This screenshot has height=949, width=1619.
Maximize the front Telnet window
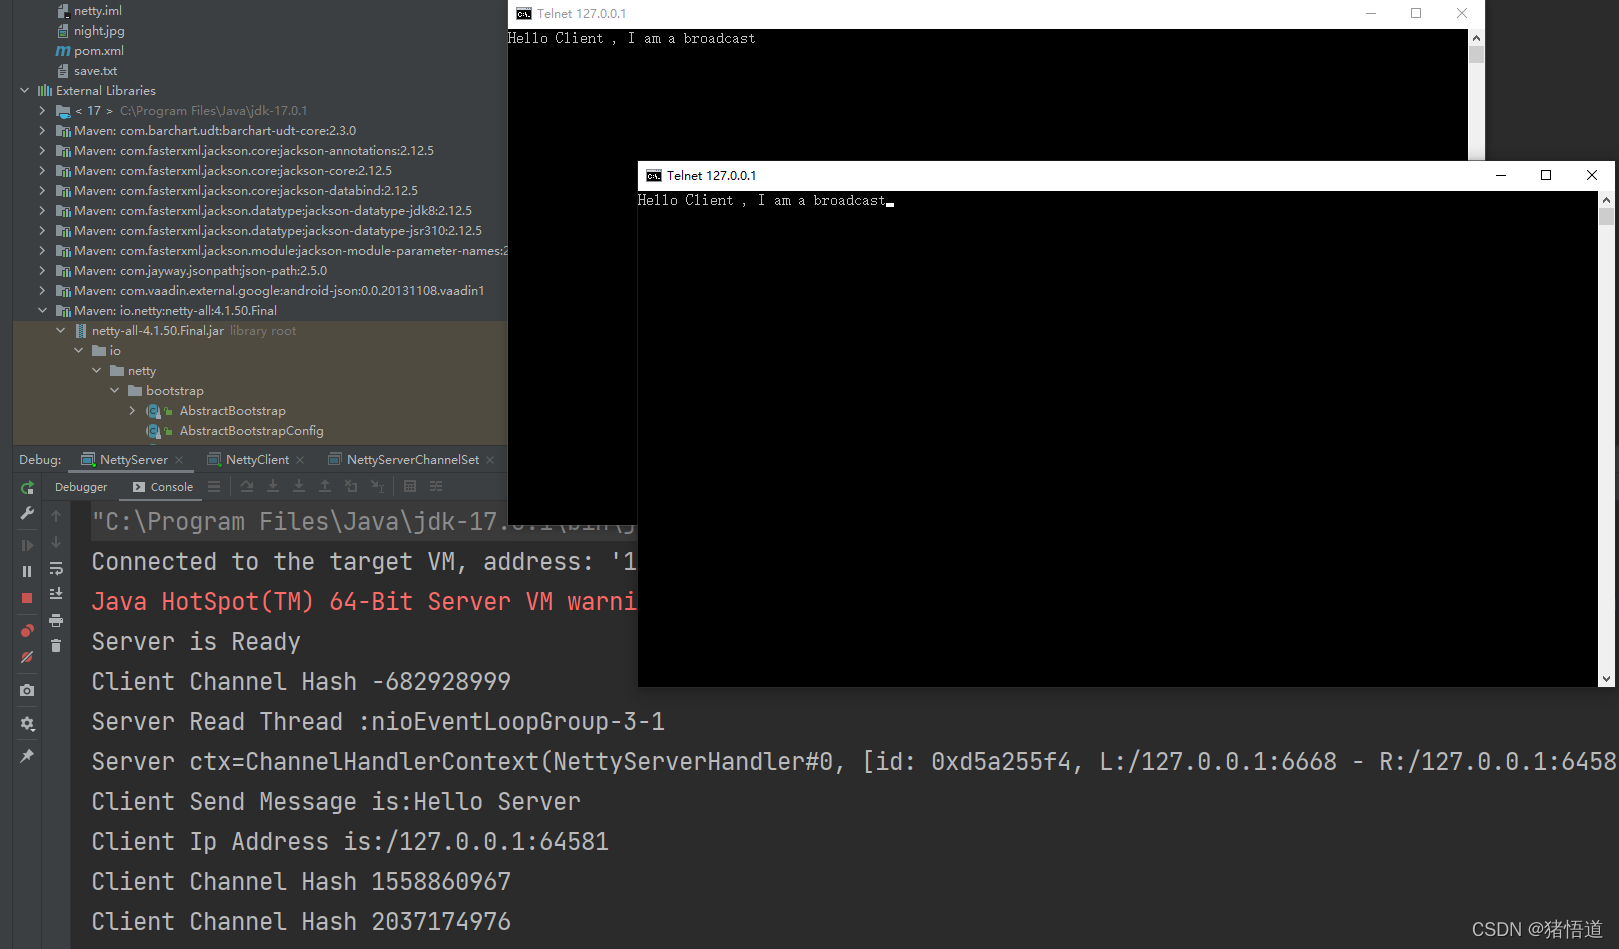coord(1546,176)
